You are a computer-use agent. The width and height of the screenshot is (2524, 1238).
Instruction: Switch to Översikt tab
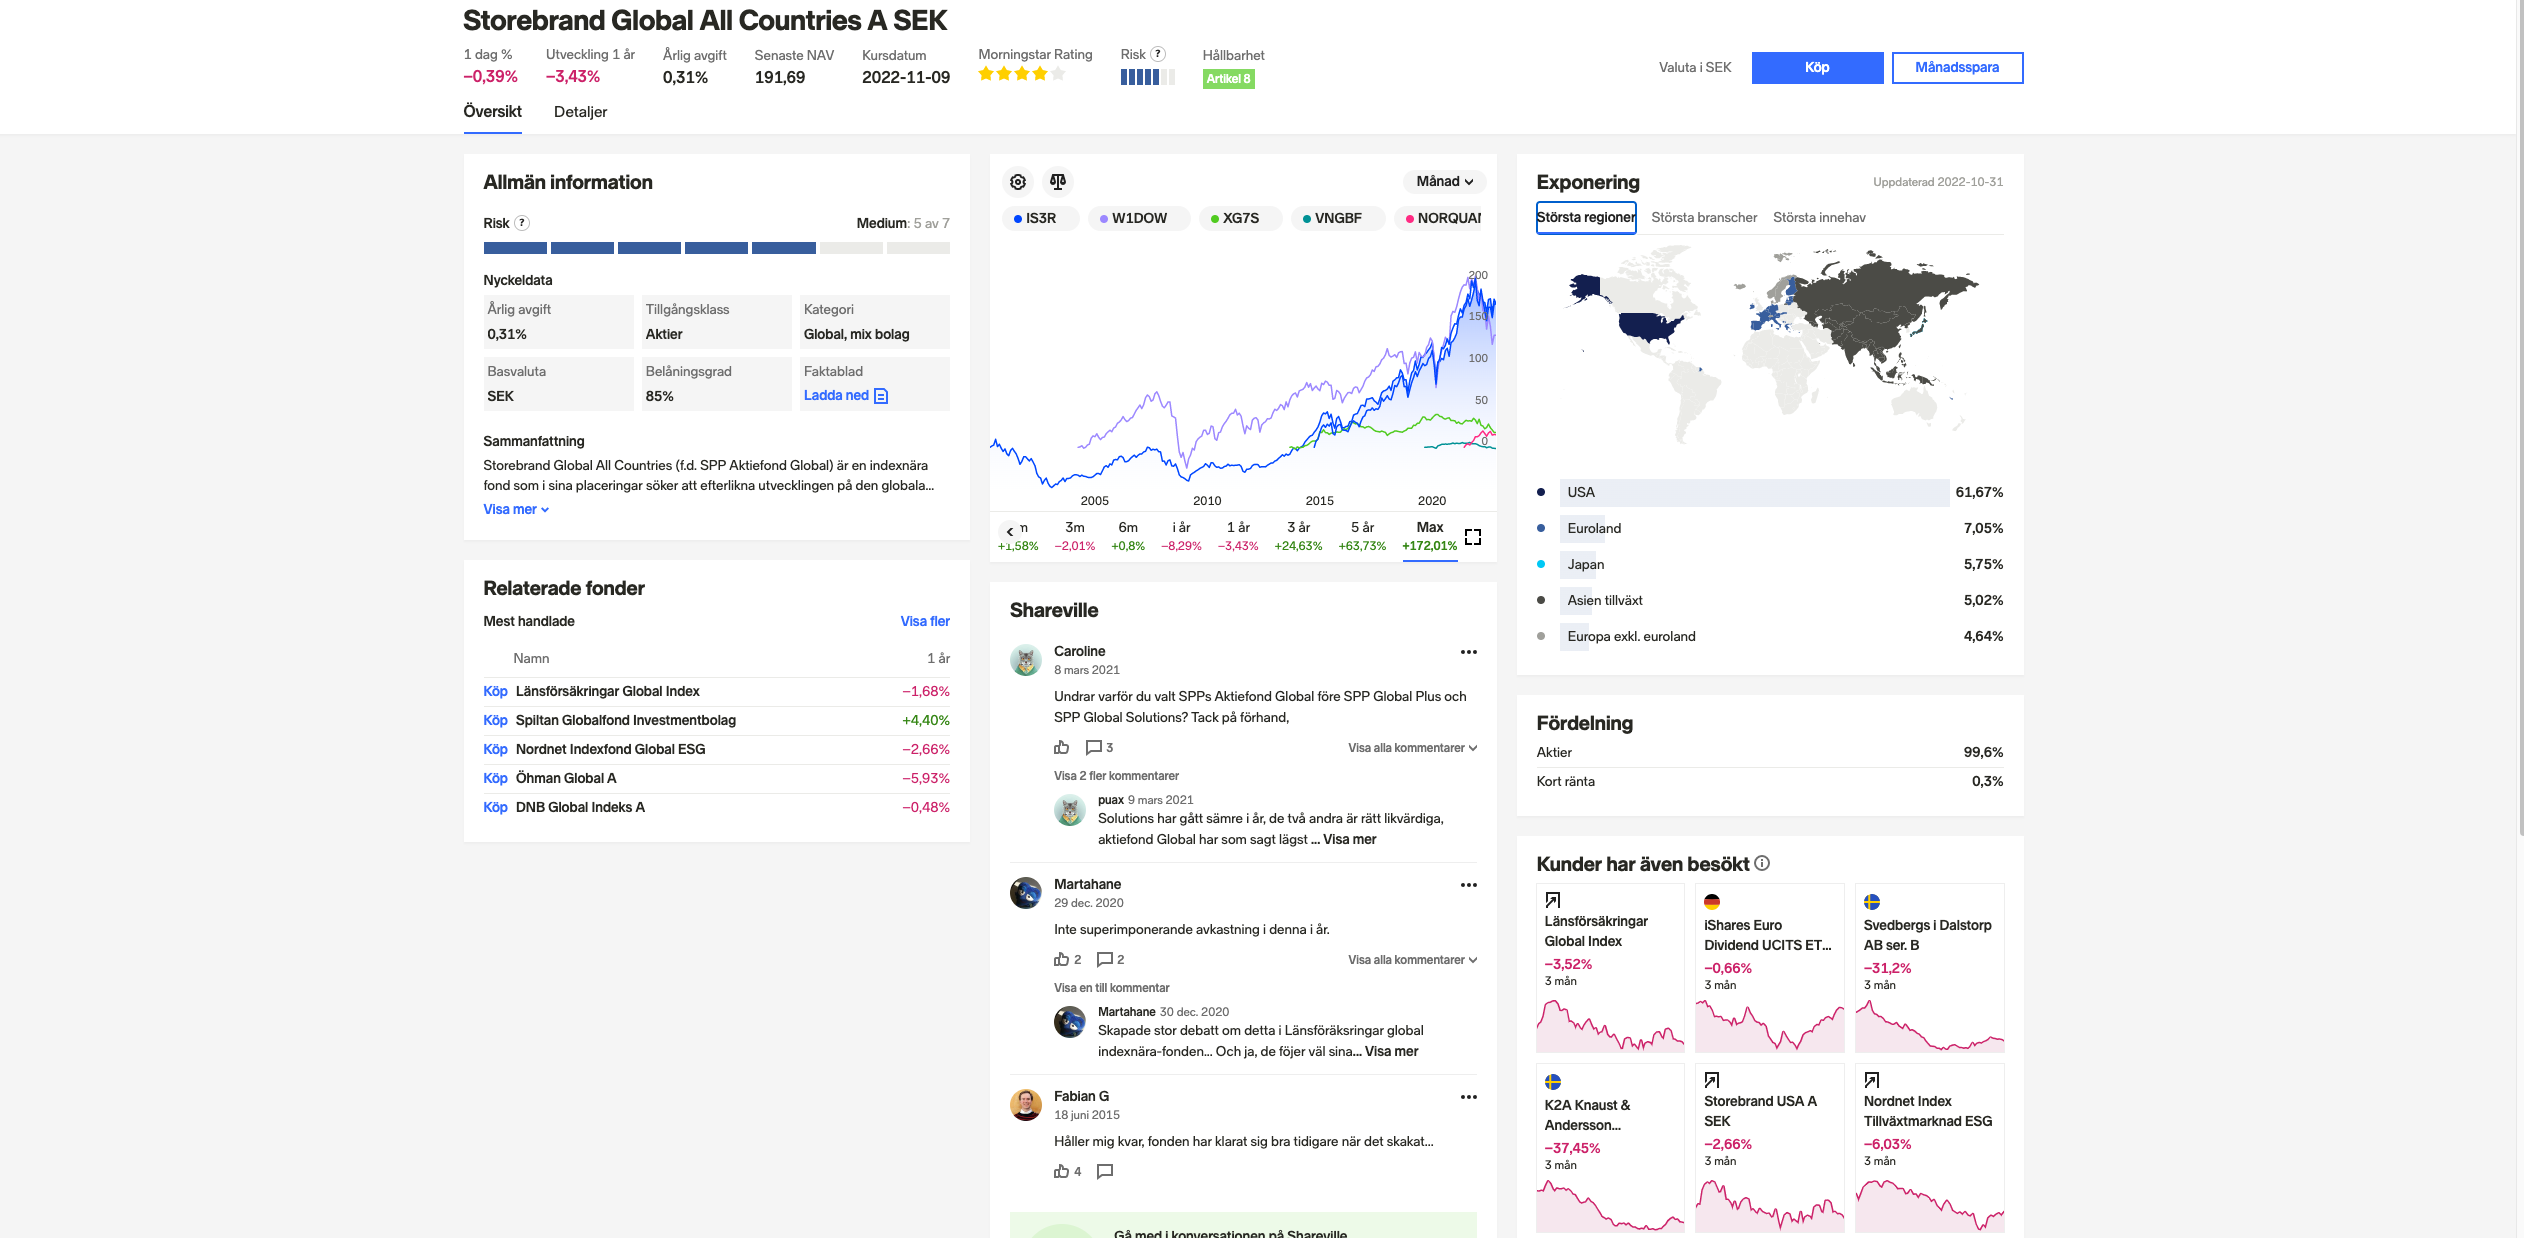click(492, 112)
